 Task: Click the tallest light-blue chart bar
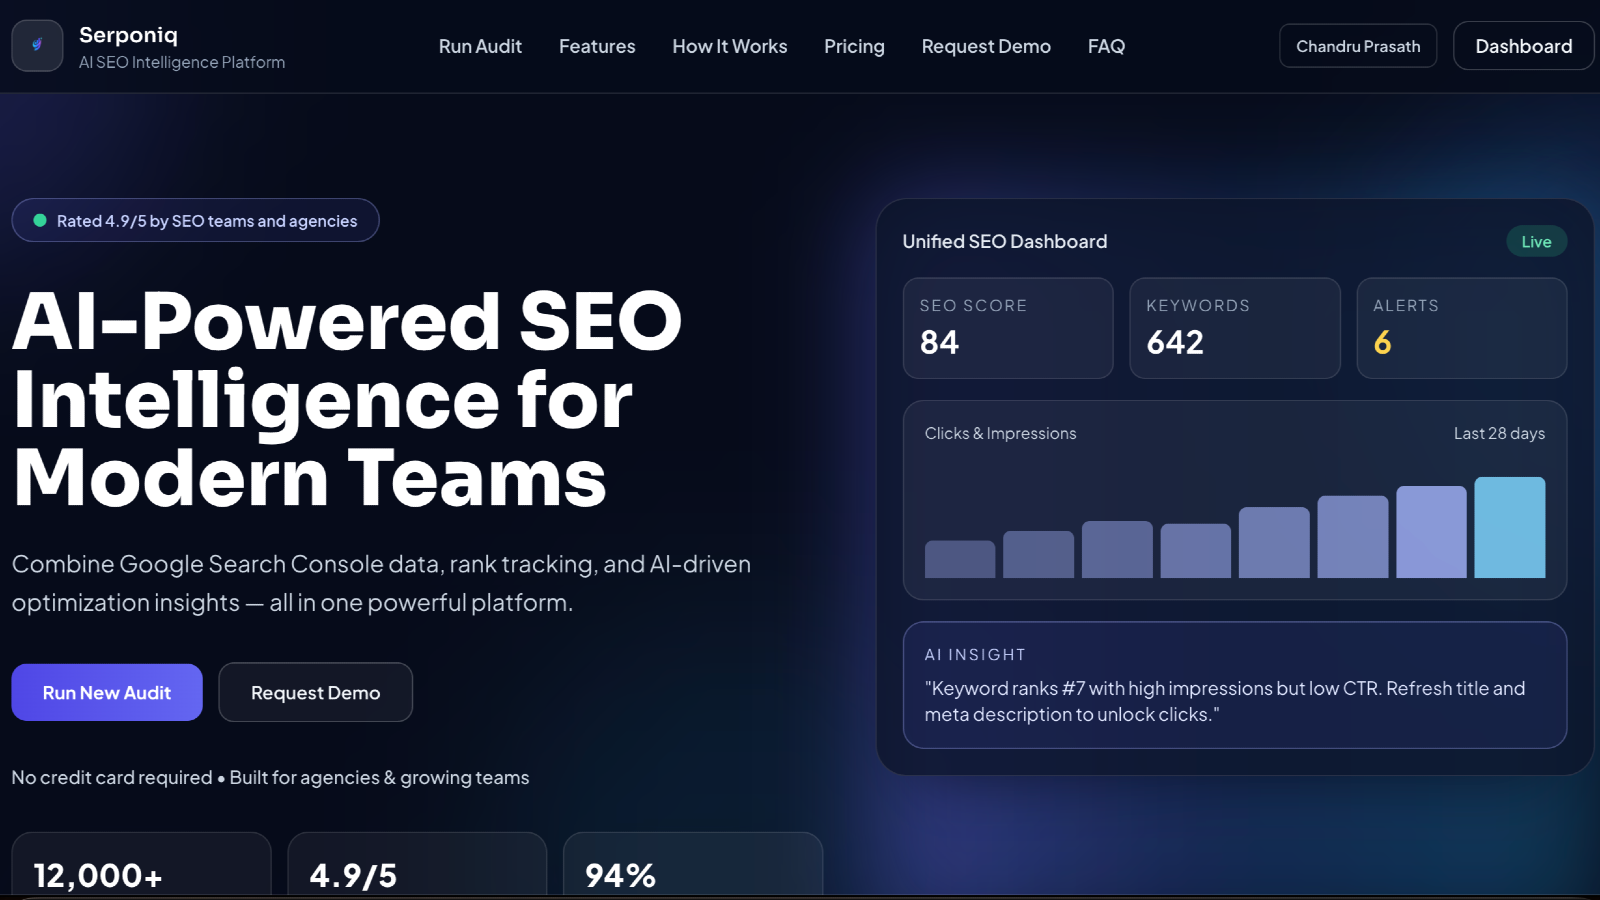[x=1509, y=528]
